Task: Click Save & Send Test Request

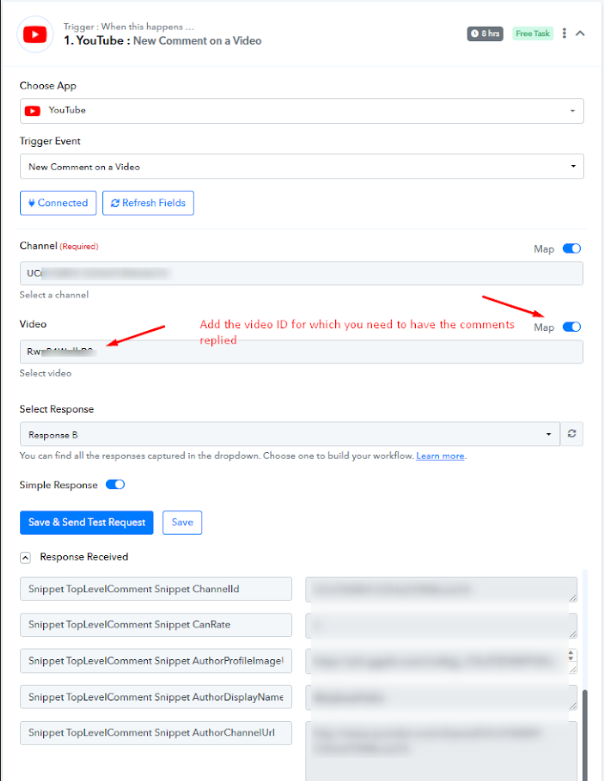Action: (87, 522)
